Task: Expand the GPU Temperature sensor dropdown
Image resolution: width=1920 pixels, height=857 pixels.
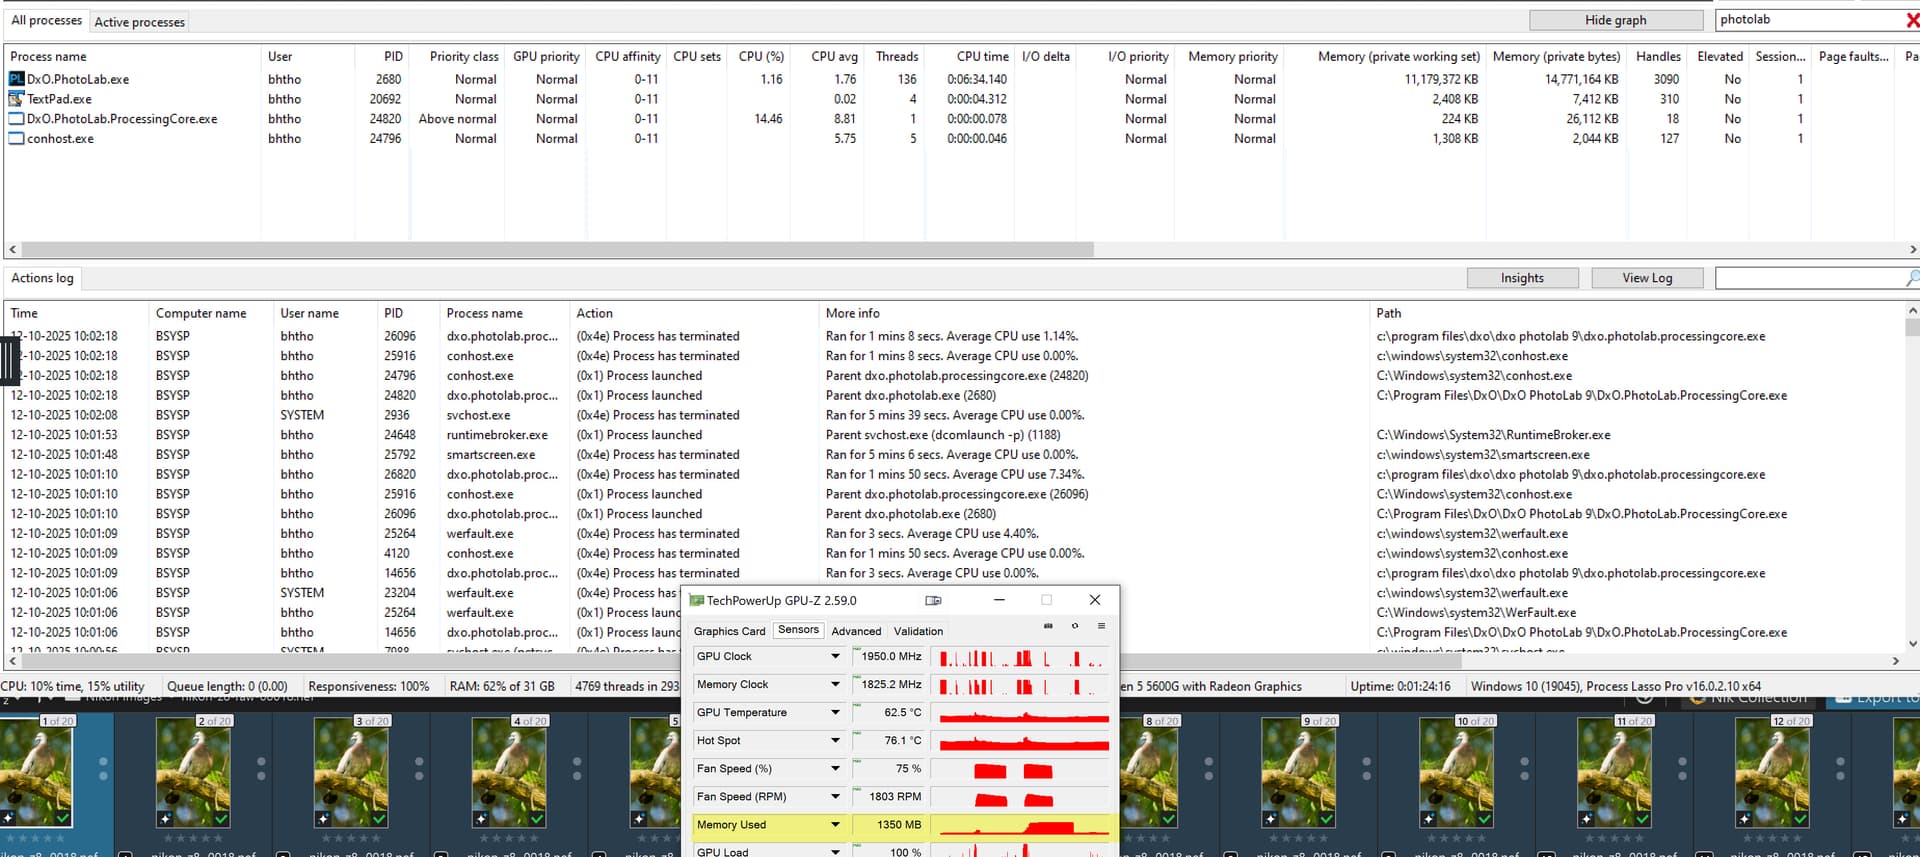Action: coord(835,713)
